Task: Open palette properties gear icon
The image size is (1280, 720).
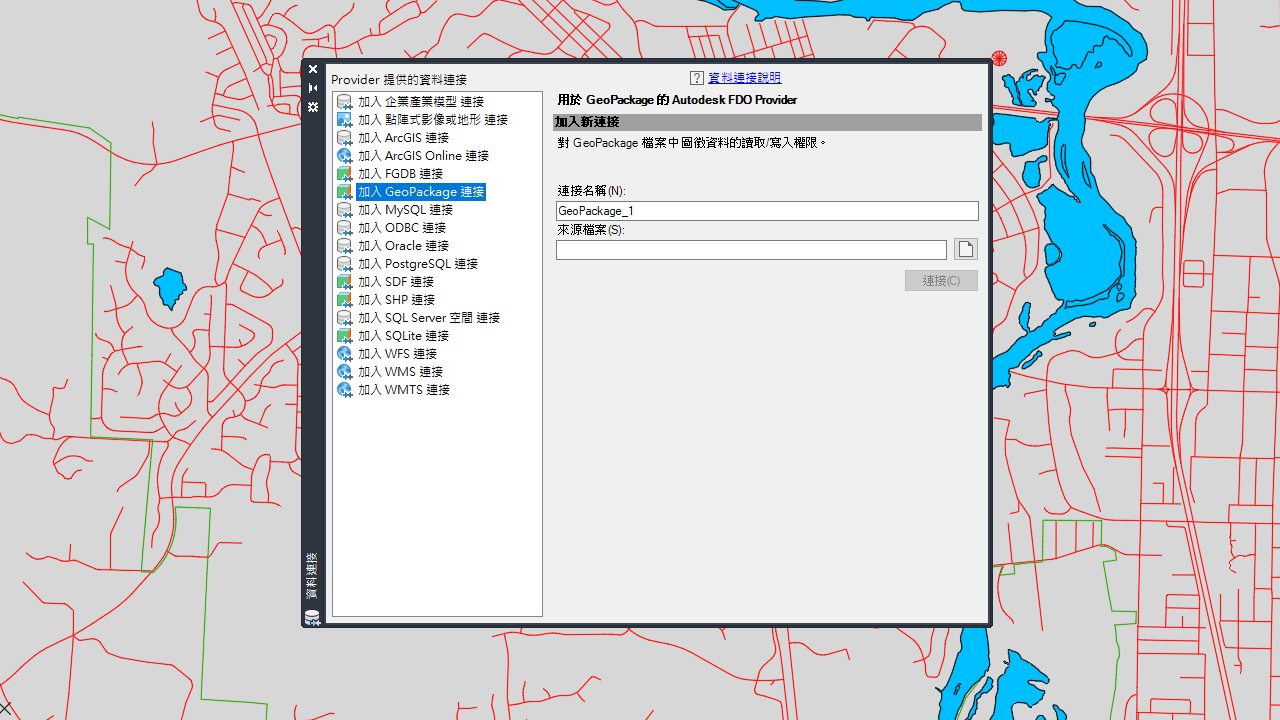Action: pyautogui.click(x=313, y=107)
